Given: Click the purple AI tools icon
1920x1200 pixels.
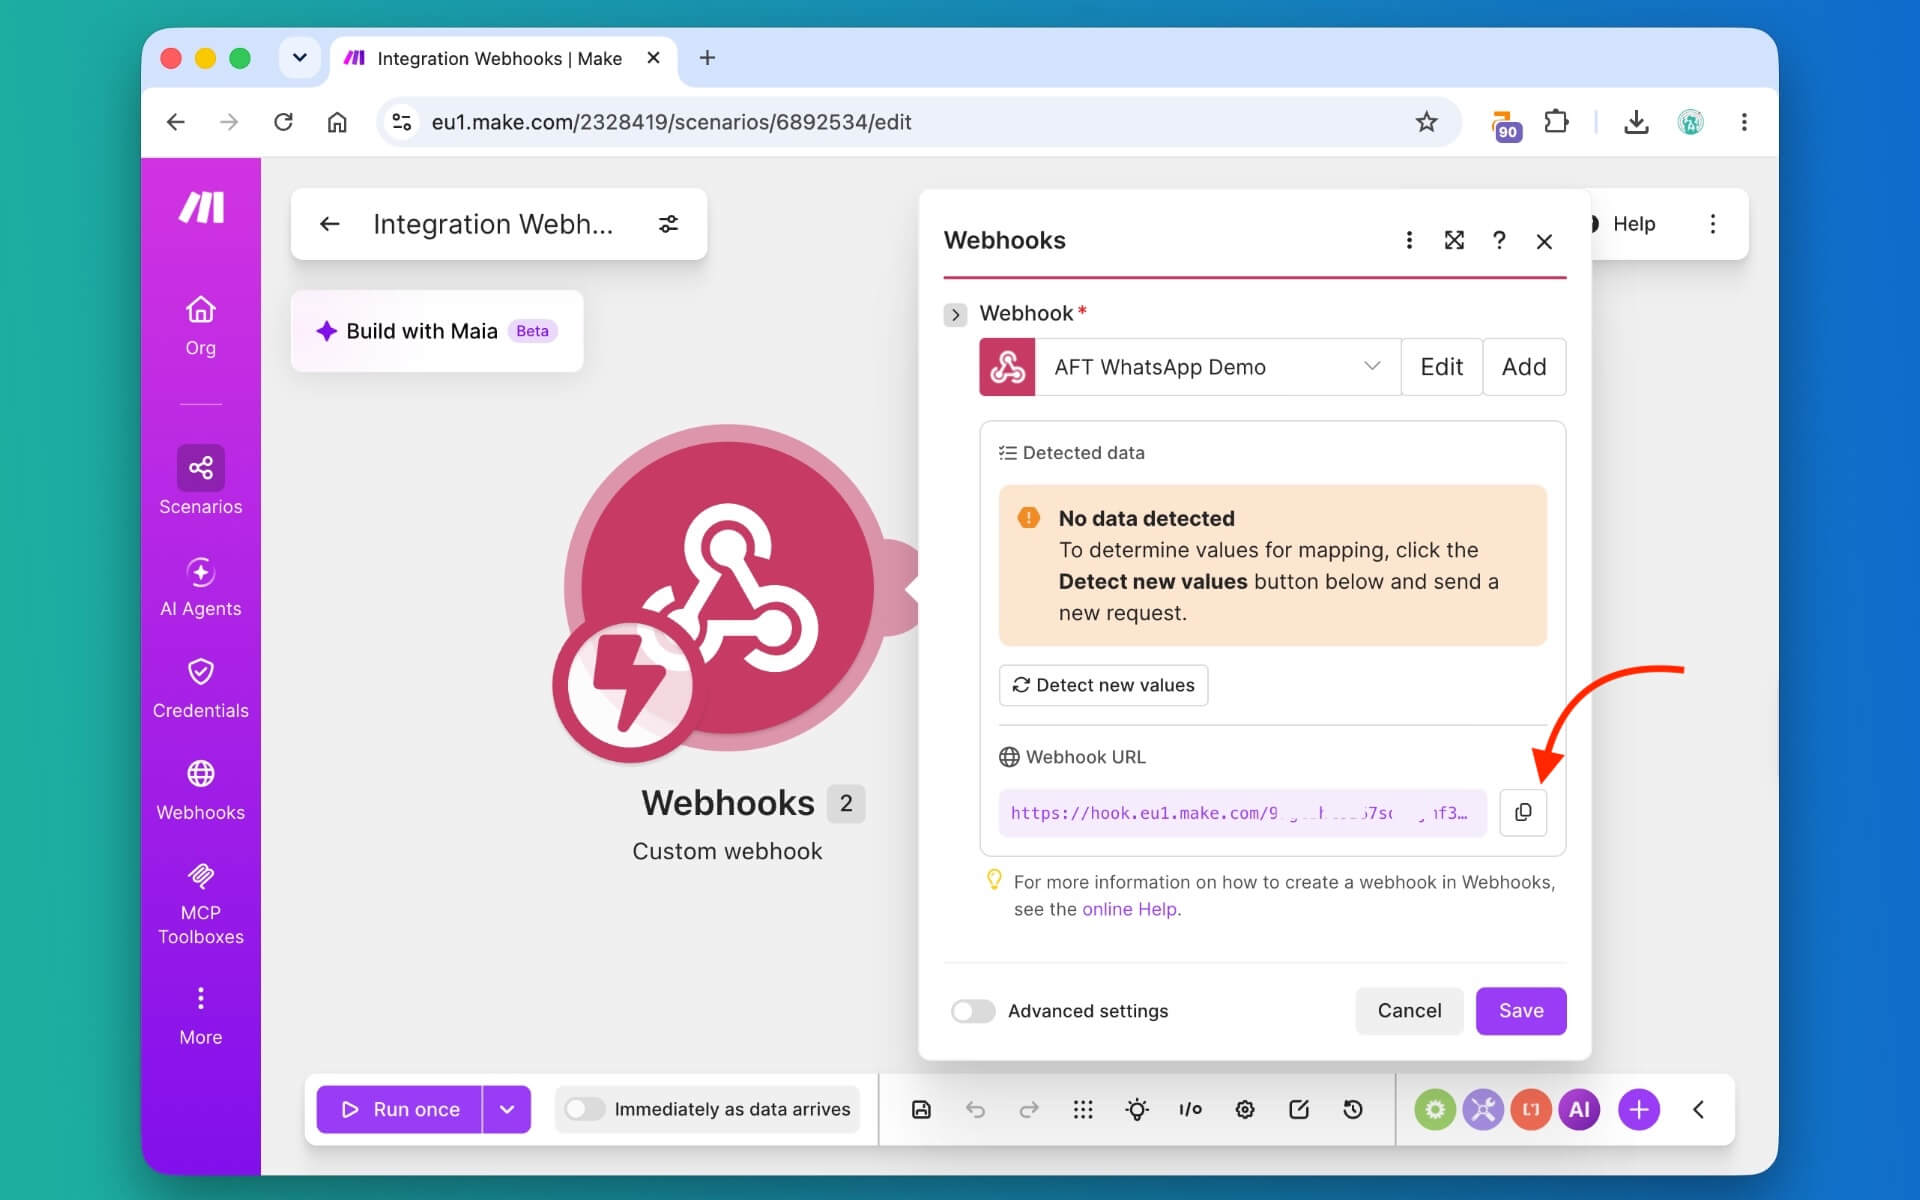Looking at the screenshot, I should 1579,1109.
